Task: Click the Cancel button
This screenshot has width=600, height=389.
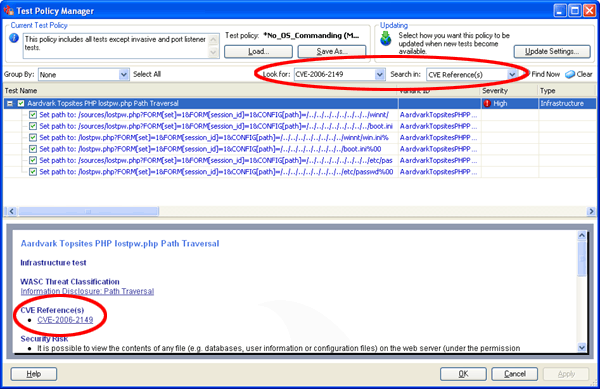Action: click(x=515, y=374)
